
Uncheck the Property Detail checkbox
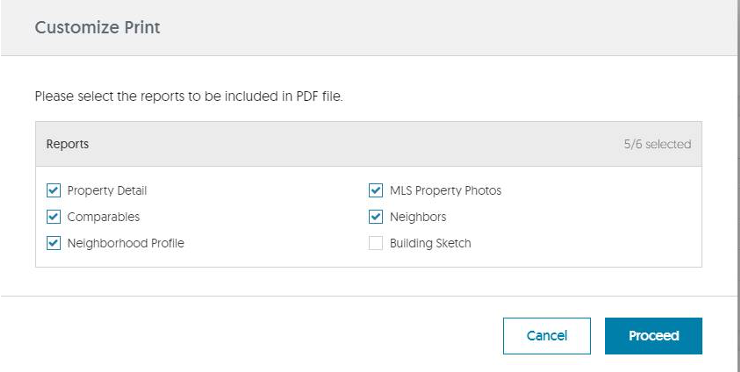tap(53, 190)
